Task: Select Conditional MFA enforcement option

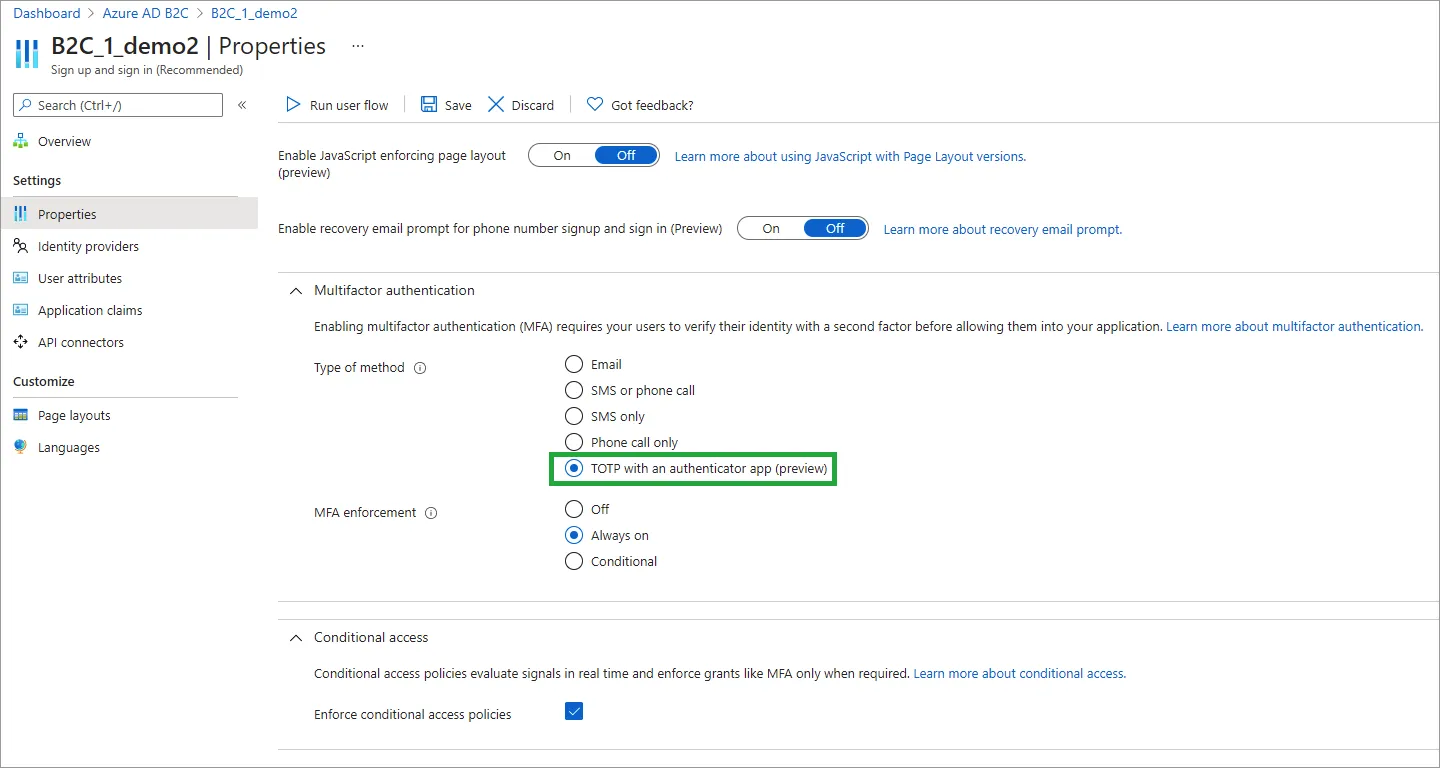Action: [574, 562]
